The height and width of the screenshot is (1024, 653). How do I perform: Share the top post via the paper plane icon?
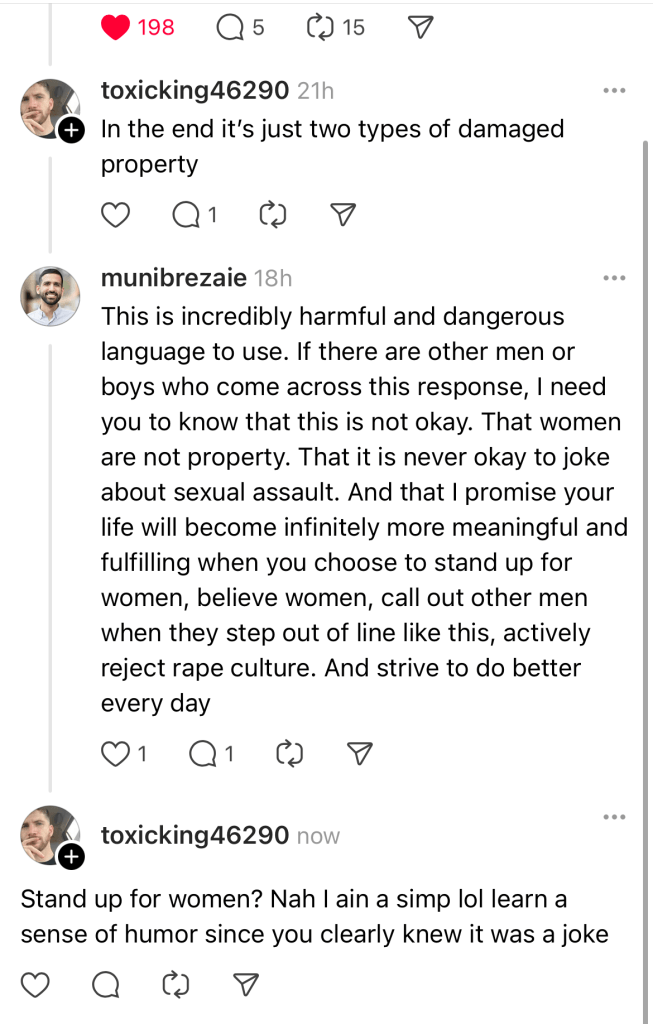(422, 27)
